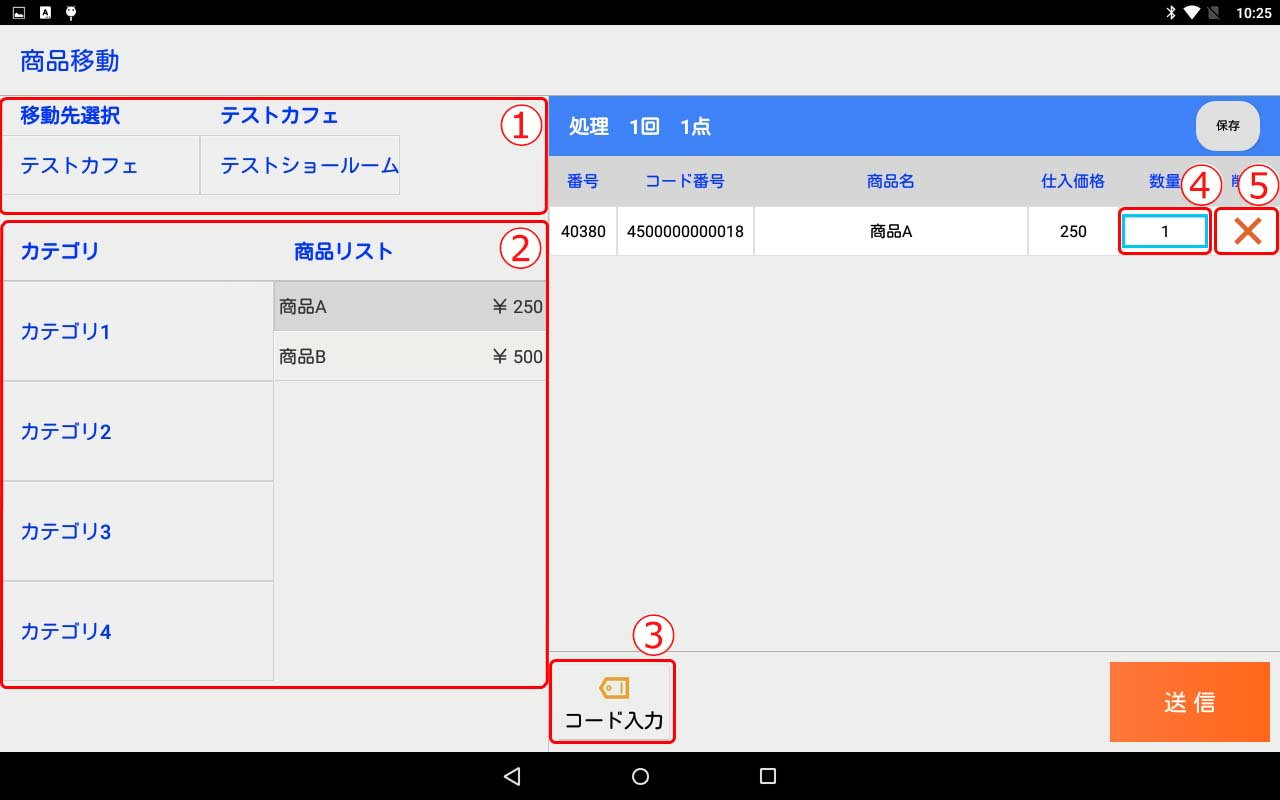Select テストカフェ as the destination store

101,165
